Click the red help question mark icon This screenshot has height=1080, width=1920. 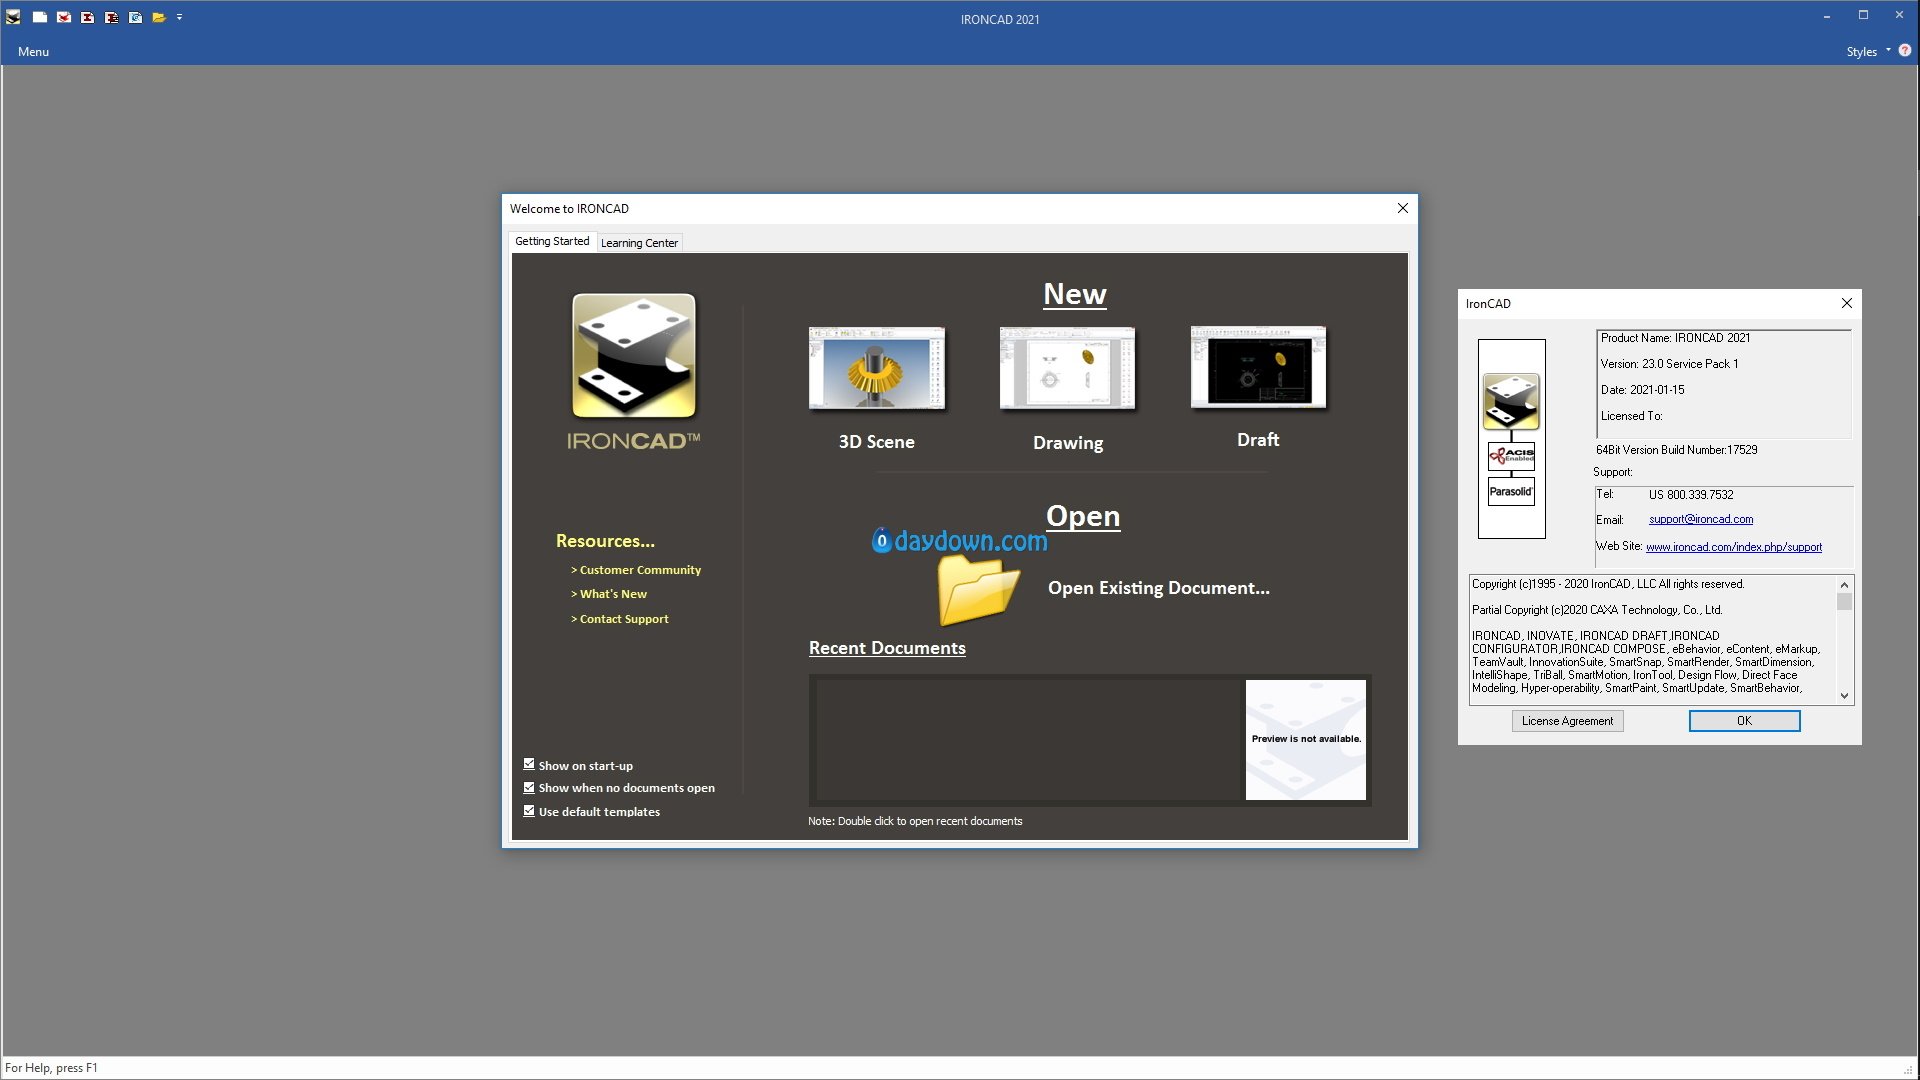pyautogui.click(x=1905, y=51)
